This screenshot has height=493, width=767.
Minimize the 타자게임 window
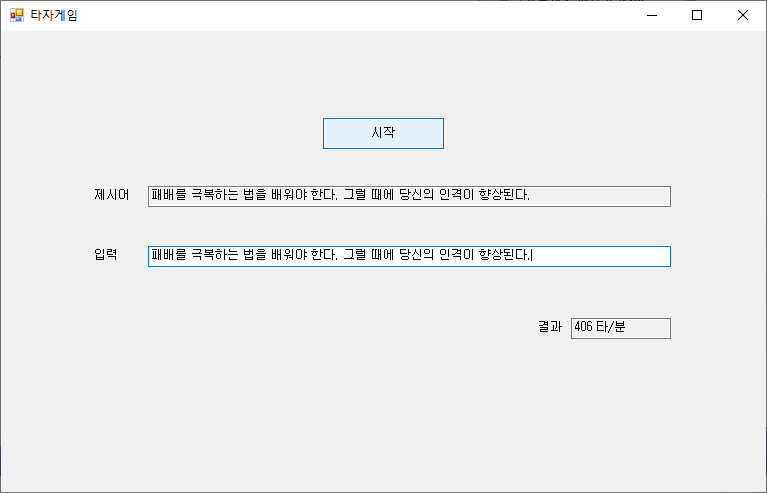pyautogui.click(x=652, y=15)
